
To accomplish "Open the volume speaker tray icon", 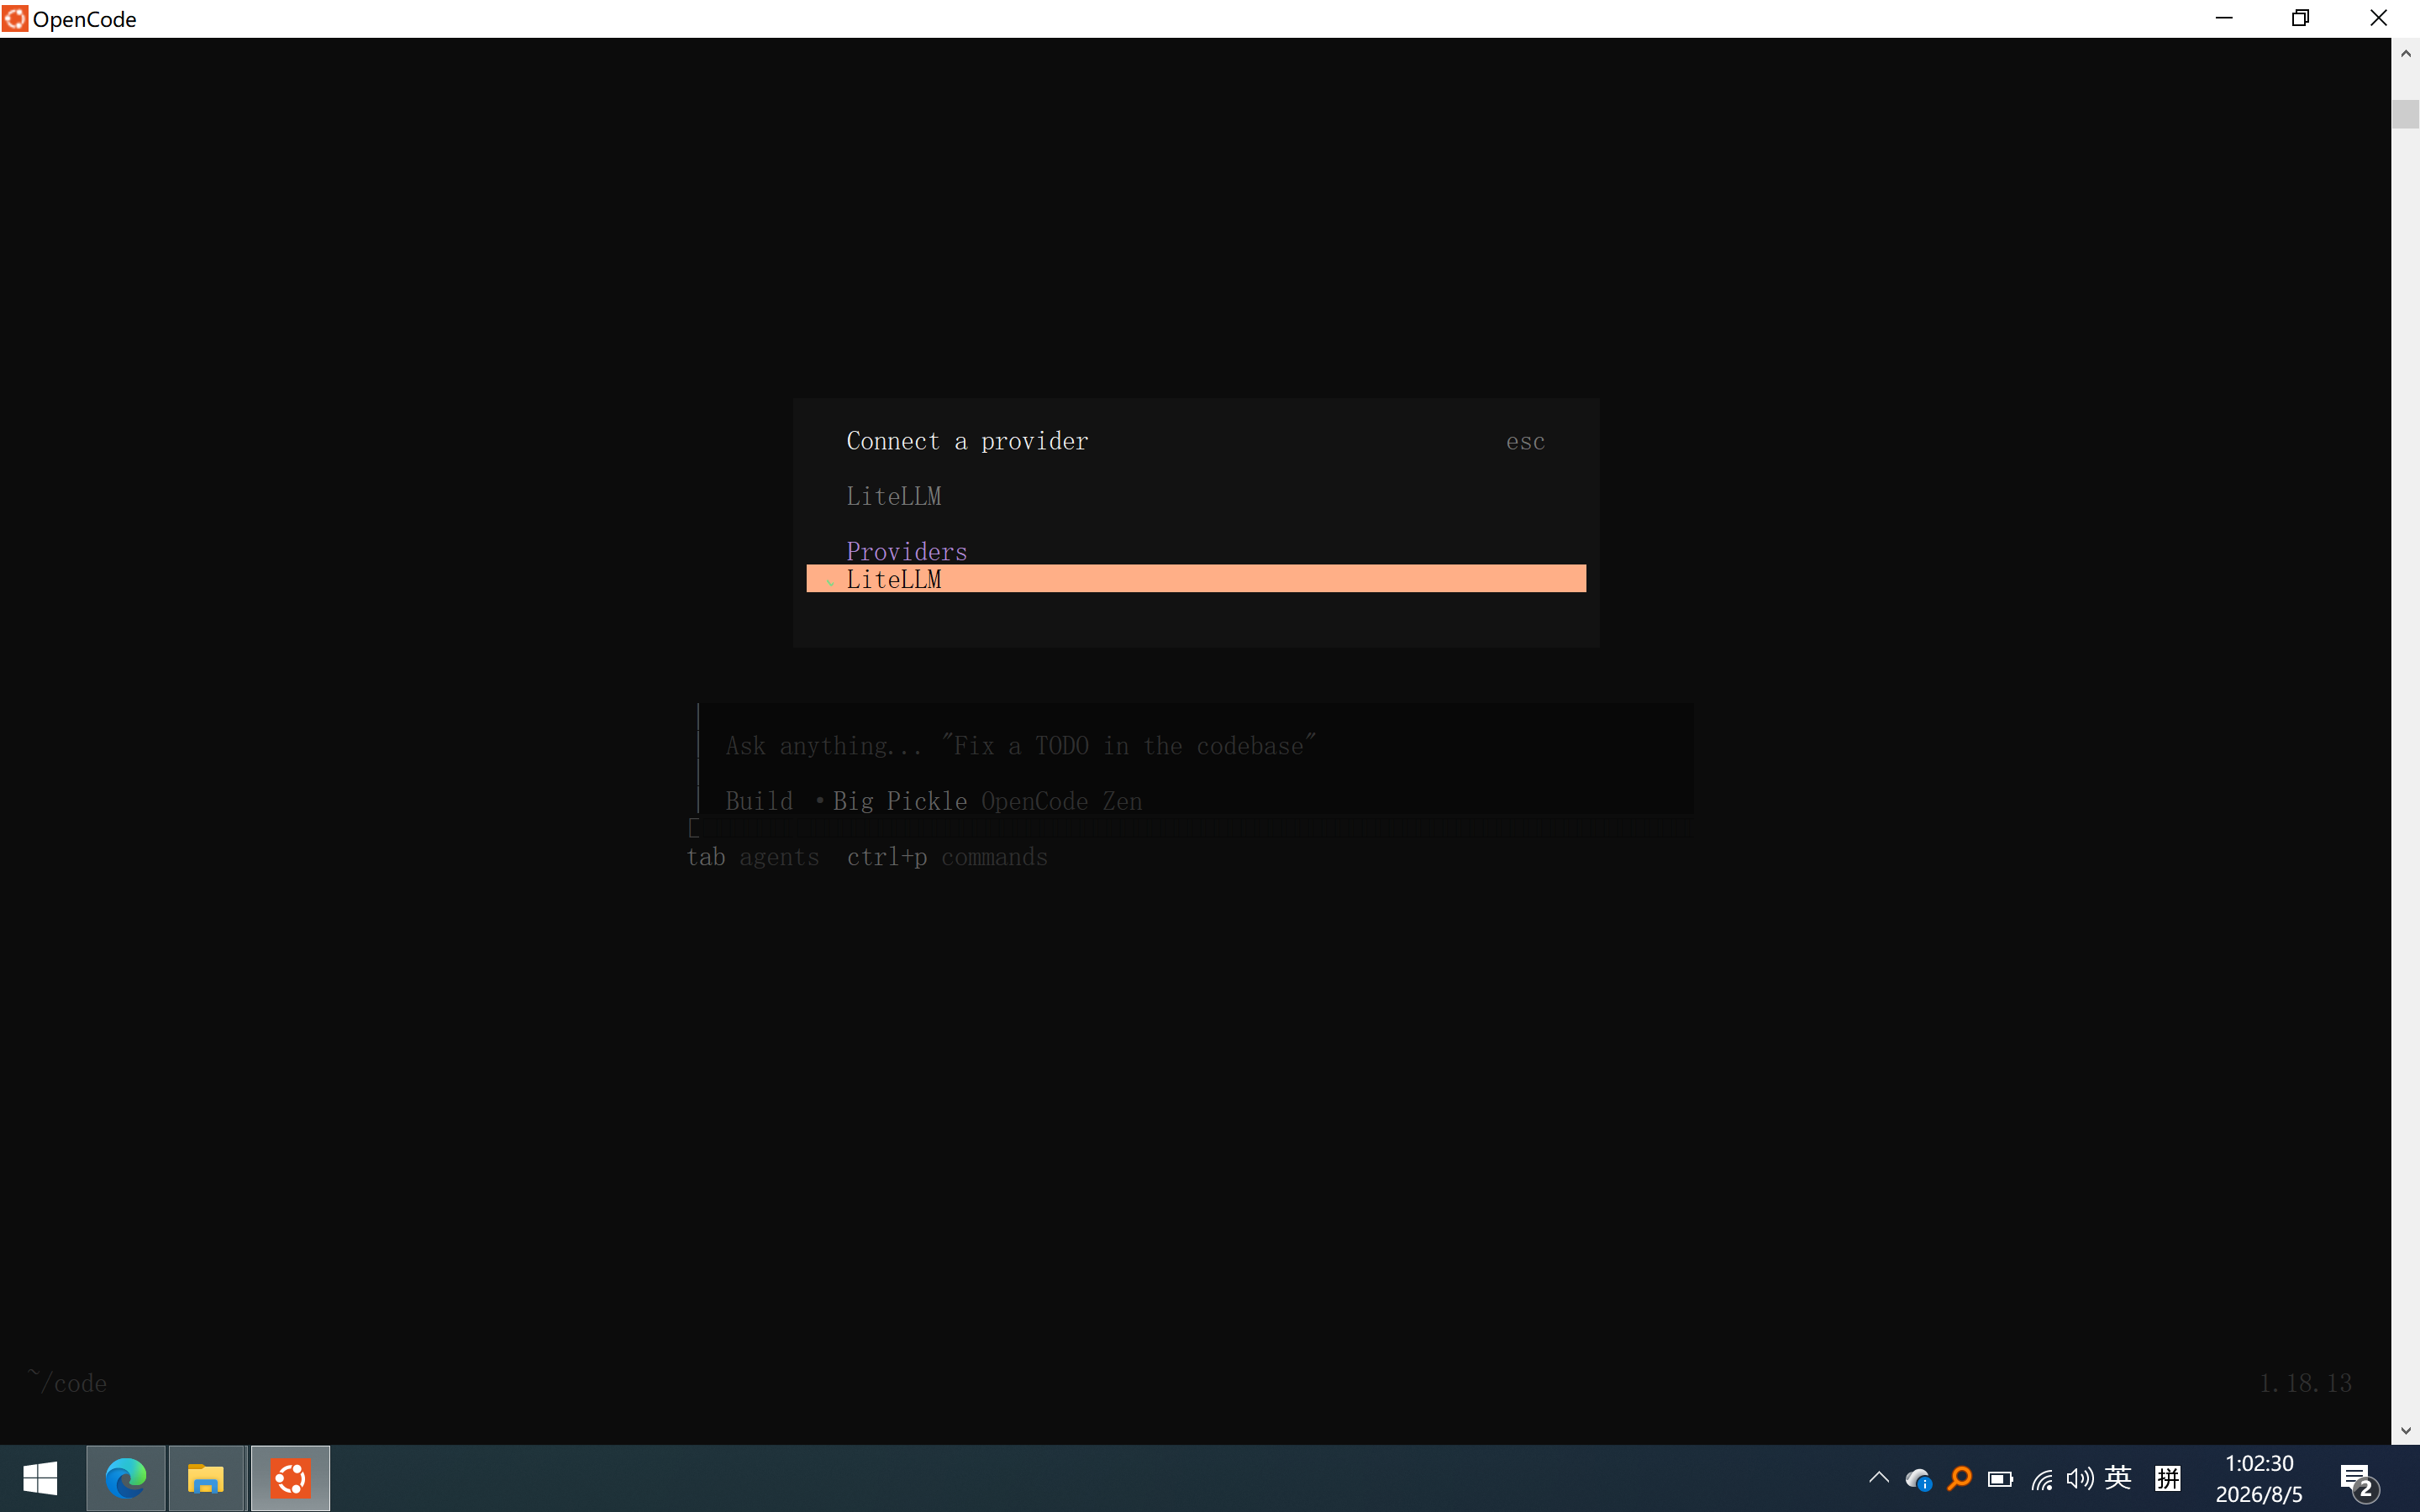I will pos(2080,1478).
